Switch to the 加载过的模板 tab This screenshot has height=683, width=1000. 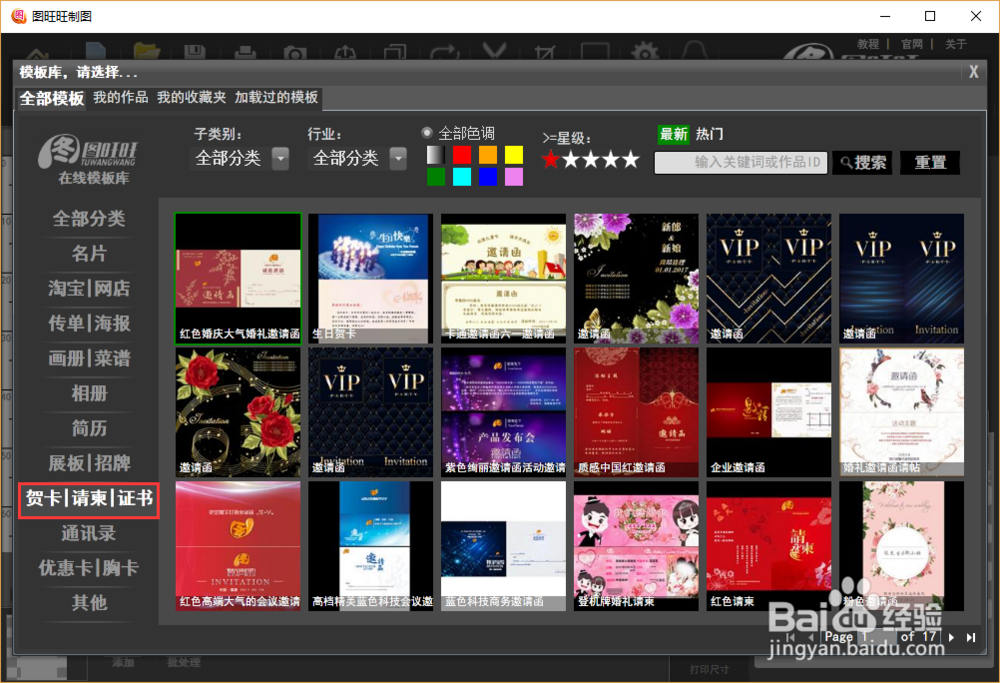tap(276, 97)
